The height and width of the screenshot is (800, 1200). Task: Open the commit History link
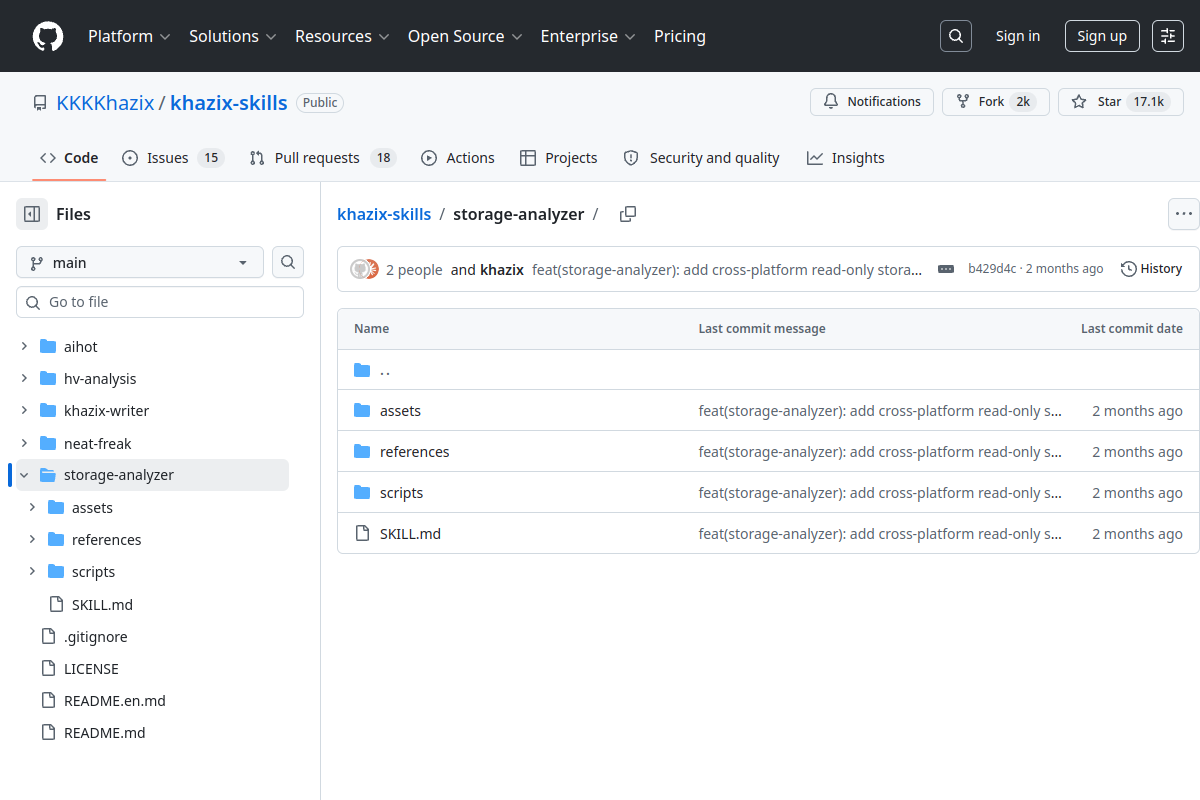click(1151, 269)
